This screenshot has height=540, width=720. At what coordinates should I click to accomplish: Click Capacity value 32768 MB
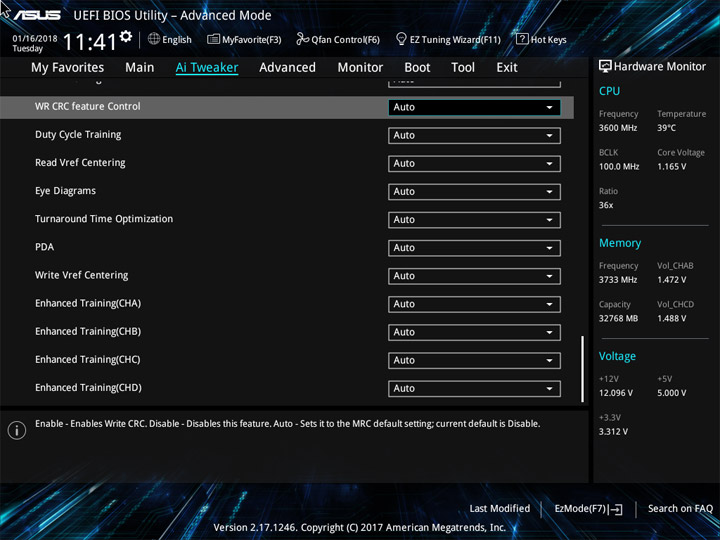(x=618, y=318)
